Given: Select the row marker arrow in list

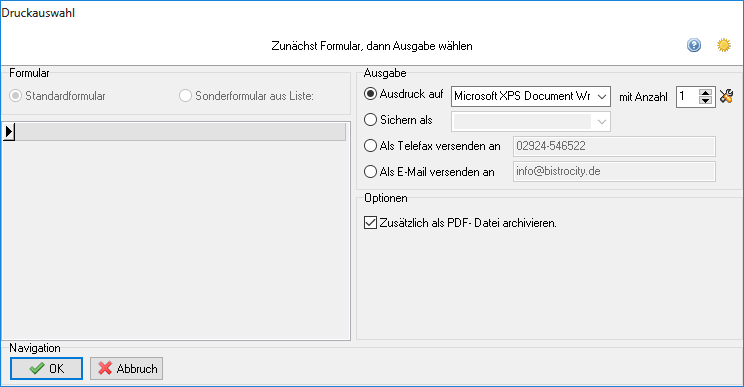Looking at the screenshot, I should click(9, 131).
